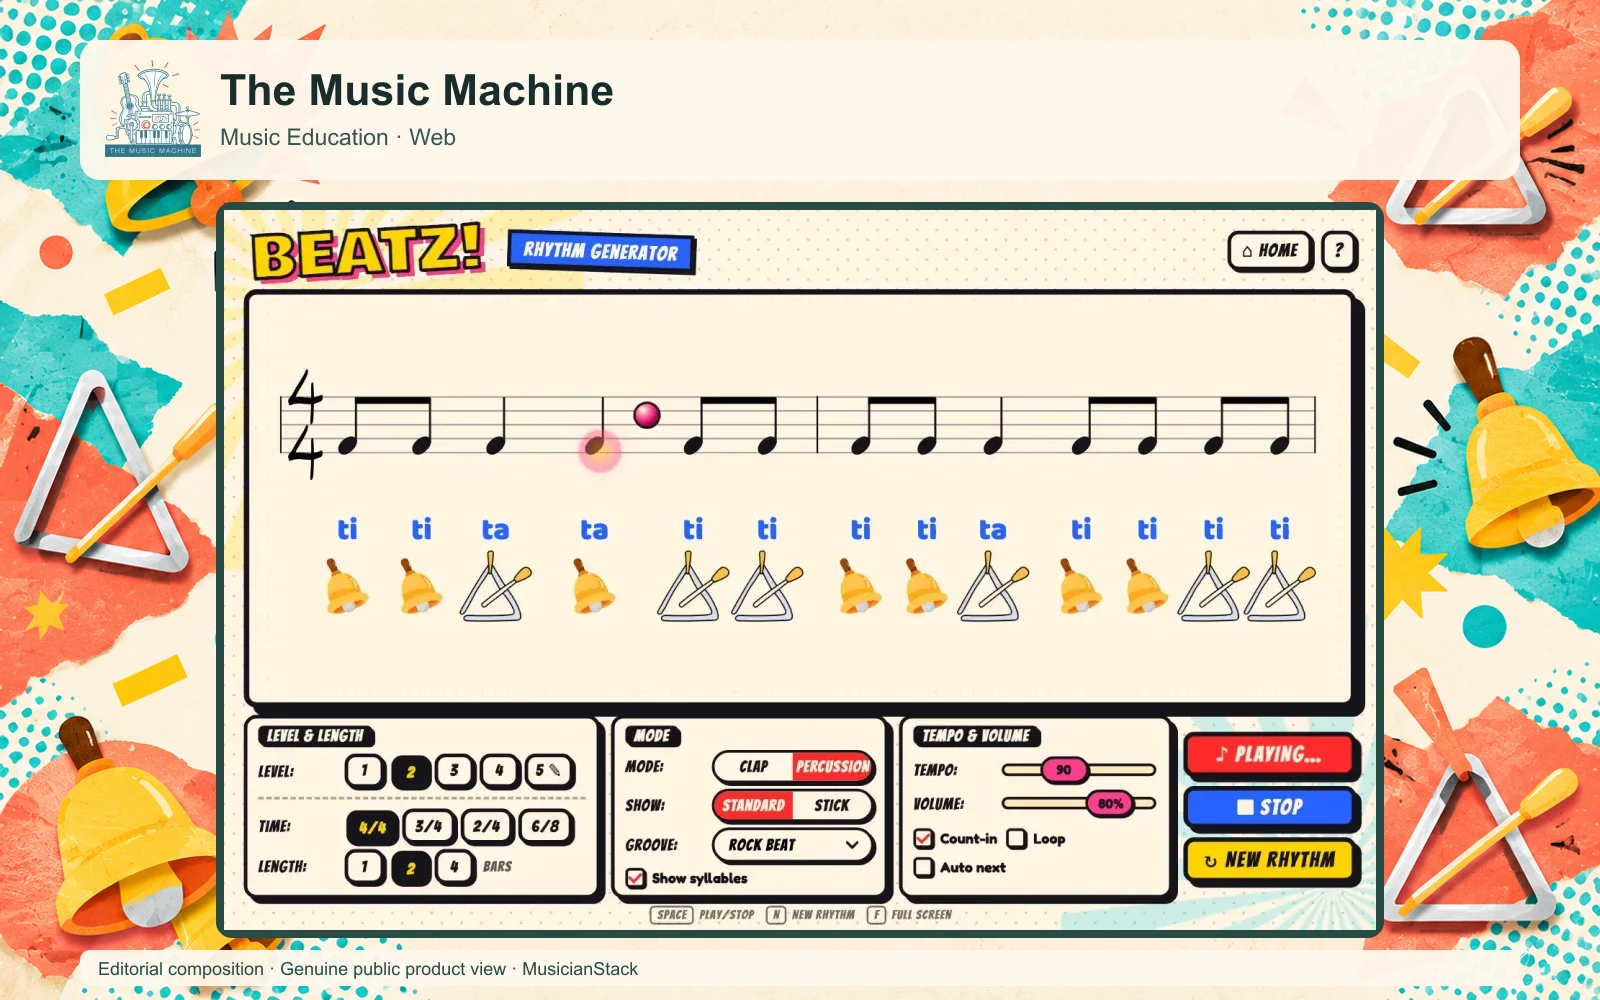Click the triangle under third ta
The width and height of the screenshot is (1600, 1000).
[x=993, y=589]
